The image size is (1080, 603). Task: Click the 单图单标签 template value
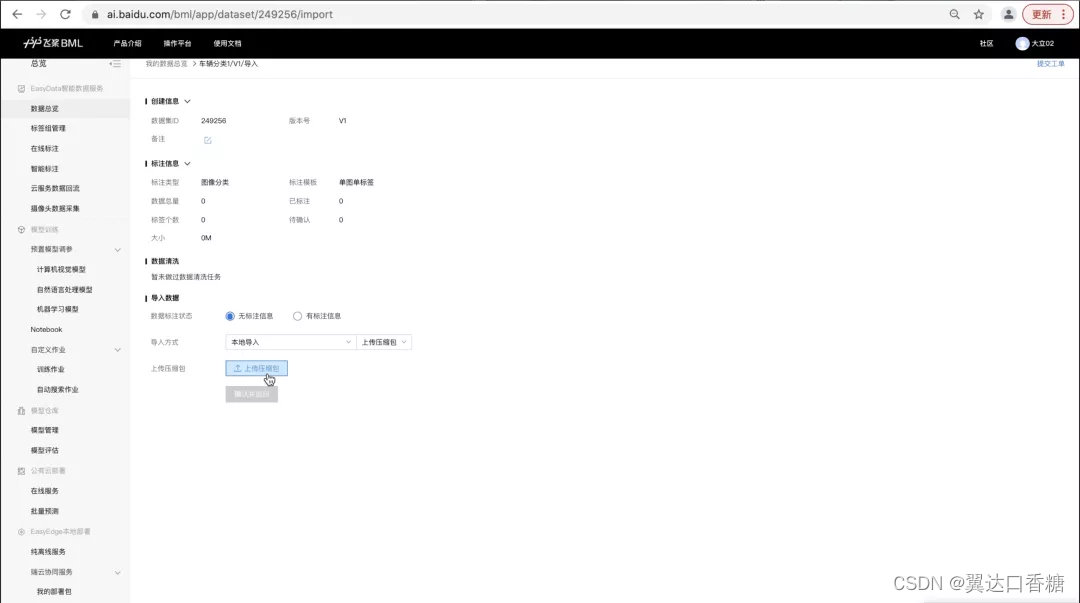tap(356, 183)
